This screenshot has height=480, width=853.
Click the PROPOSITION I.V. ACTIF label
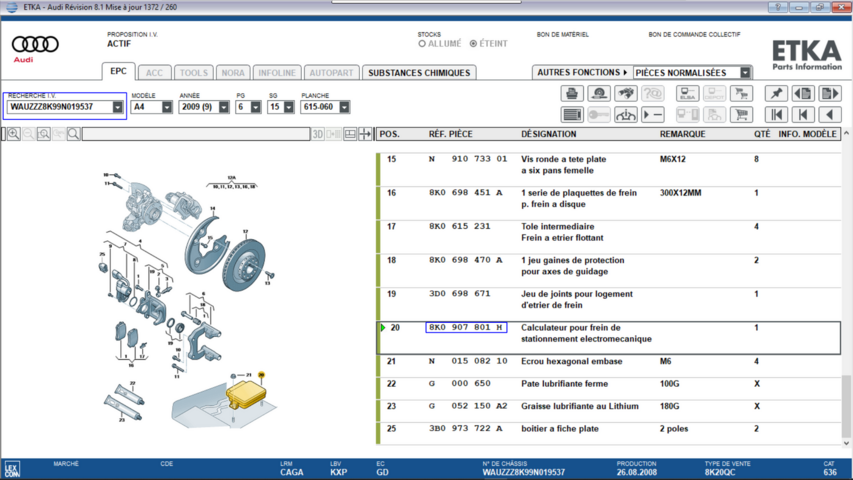pyautogui.click(x=132, y=39)
